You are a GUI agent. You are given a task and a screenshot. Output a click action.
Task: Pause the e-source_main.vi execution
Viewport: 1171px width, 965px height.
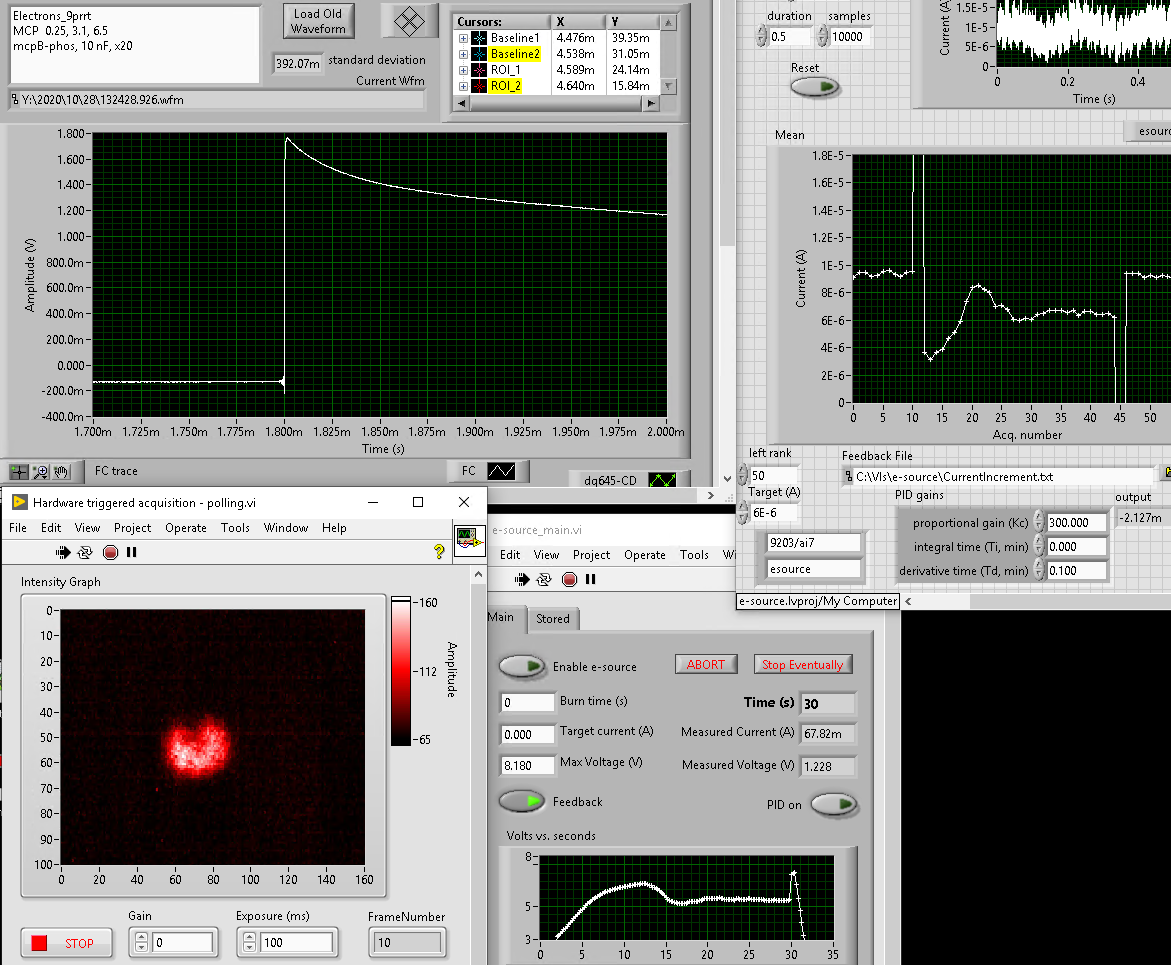pyautogui.click(x=591, y=579)
